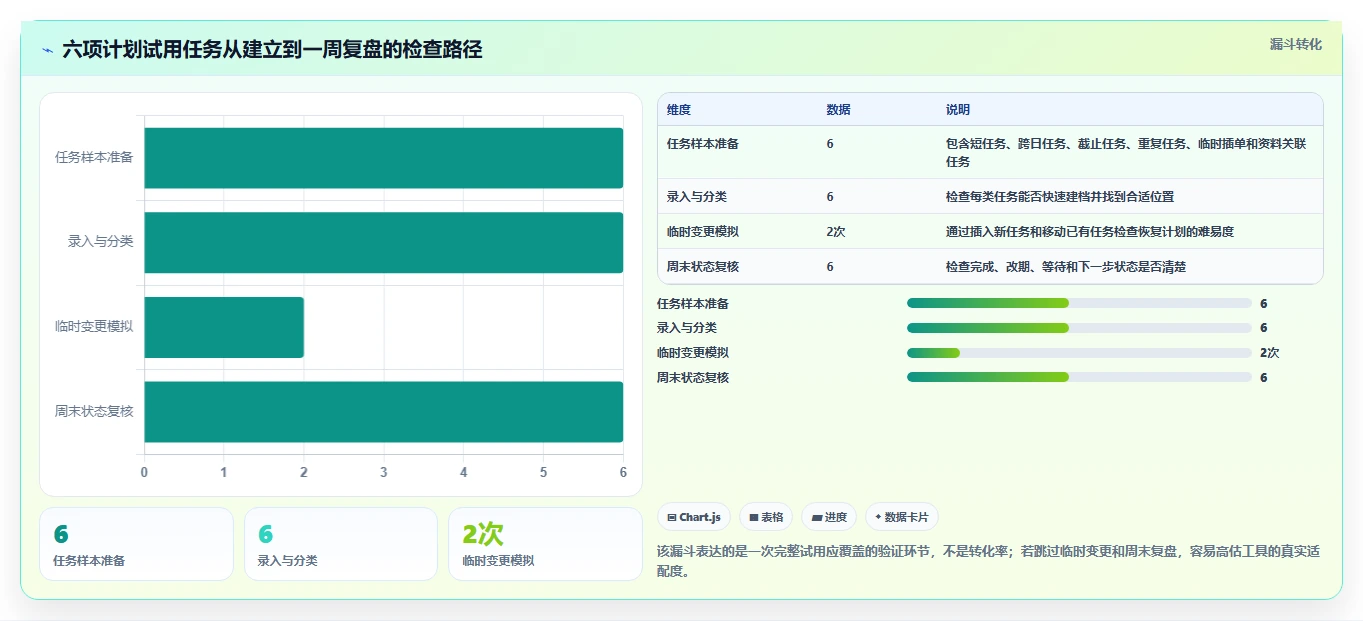This screenshot has width=1363, height=621.
Task: Select the Chart.js chip
Action: [694, 517]
